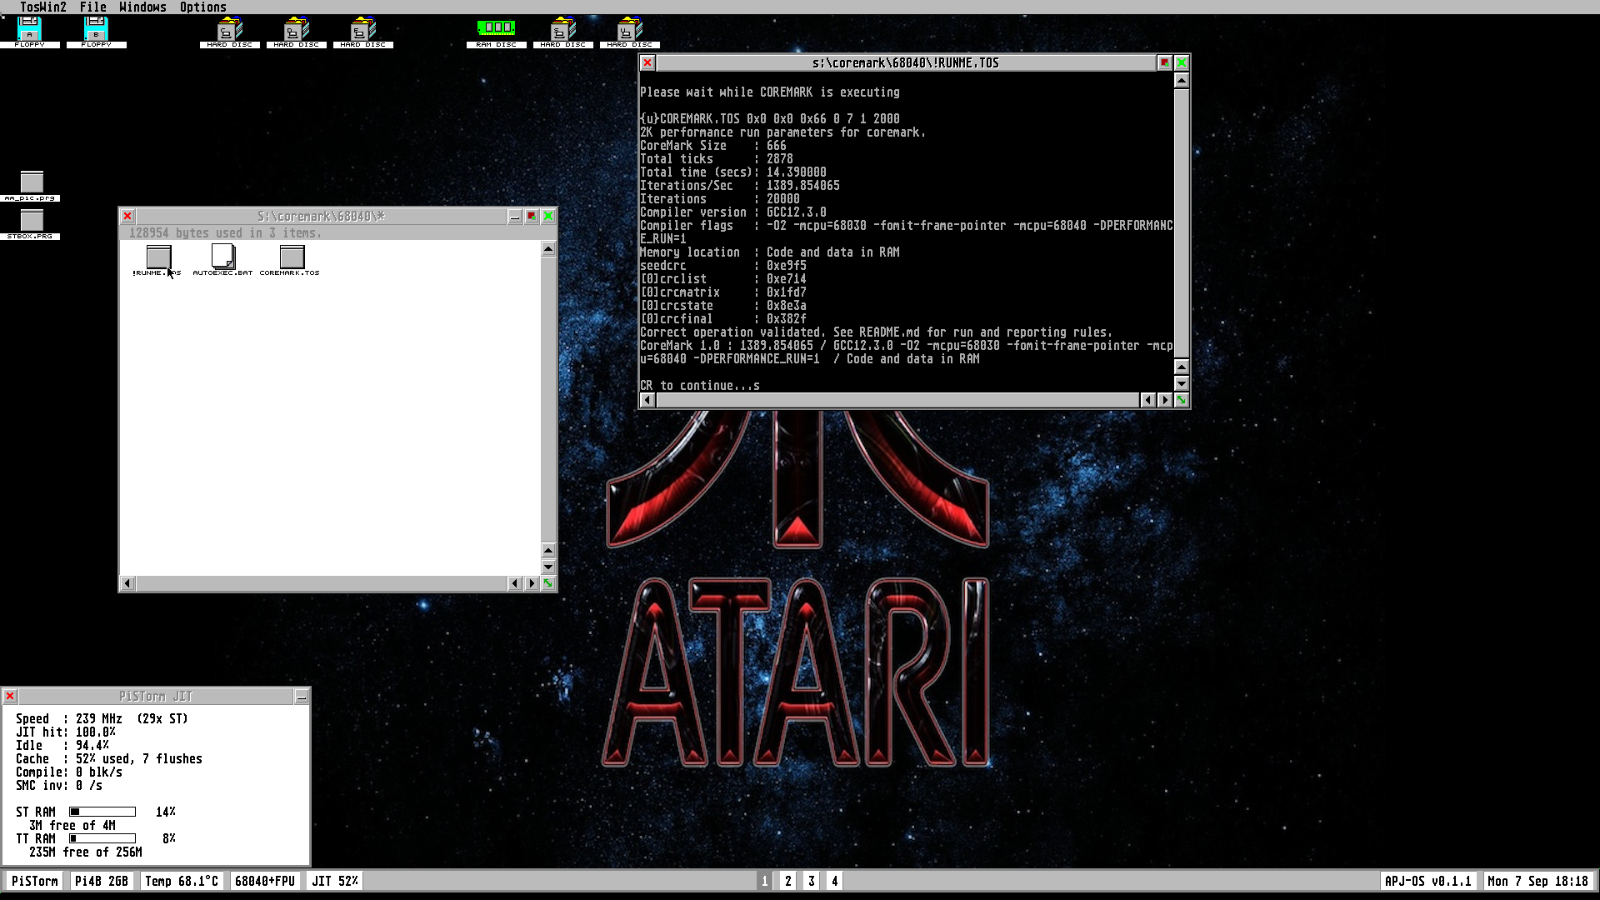The image size is (1600, 900).
Task: Click the terminal's bottom scroll-down arrow
Action: tap(1181, 383)
